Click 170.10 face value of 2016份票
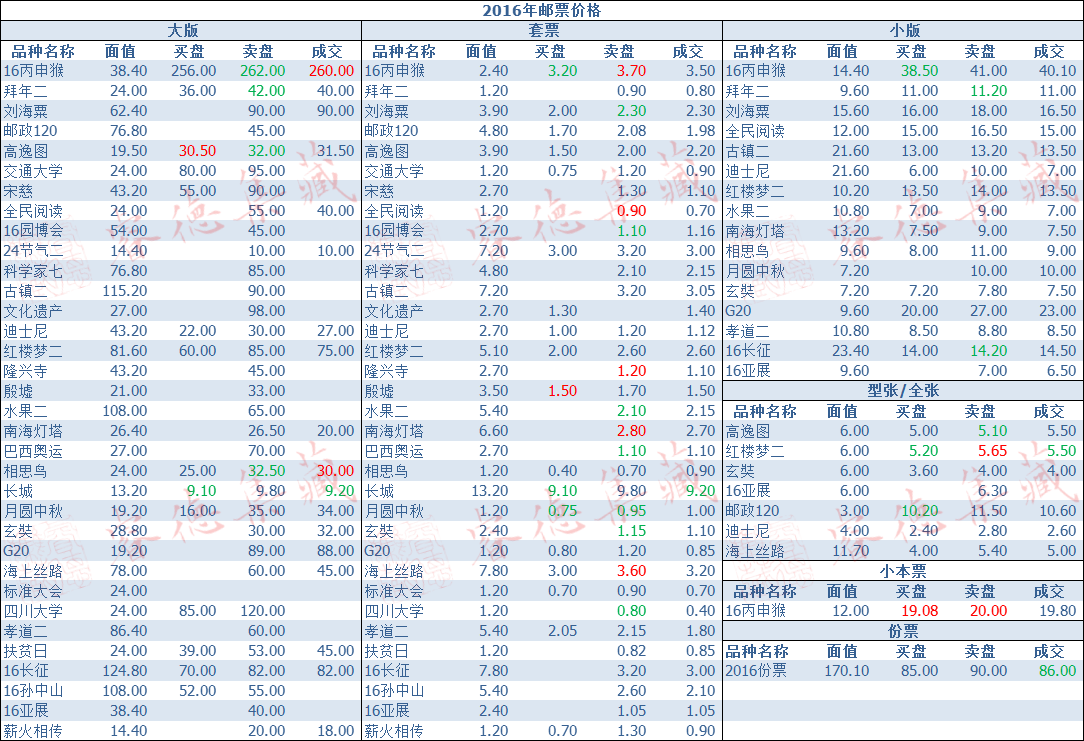The image size is (1084, 741). click(x=847, y=670)
